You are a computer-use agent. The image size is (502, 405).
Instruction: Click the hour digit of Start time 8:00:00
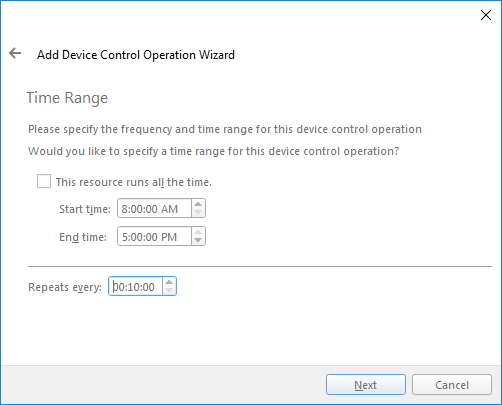pos(124,209)
